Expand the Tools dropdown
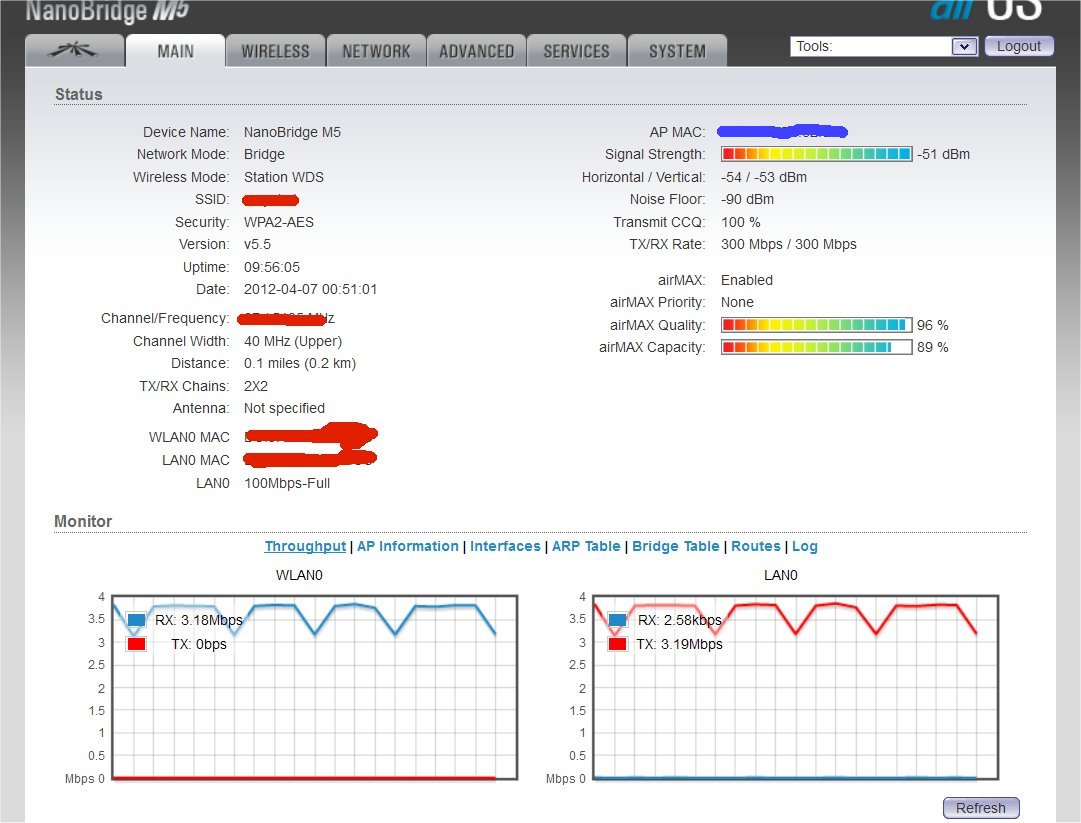 pyautogui.click(x=884, y=46)
